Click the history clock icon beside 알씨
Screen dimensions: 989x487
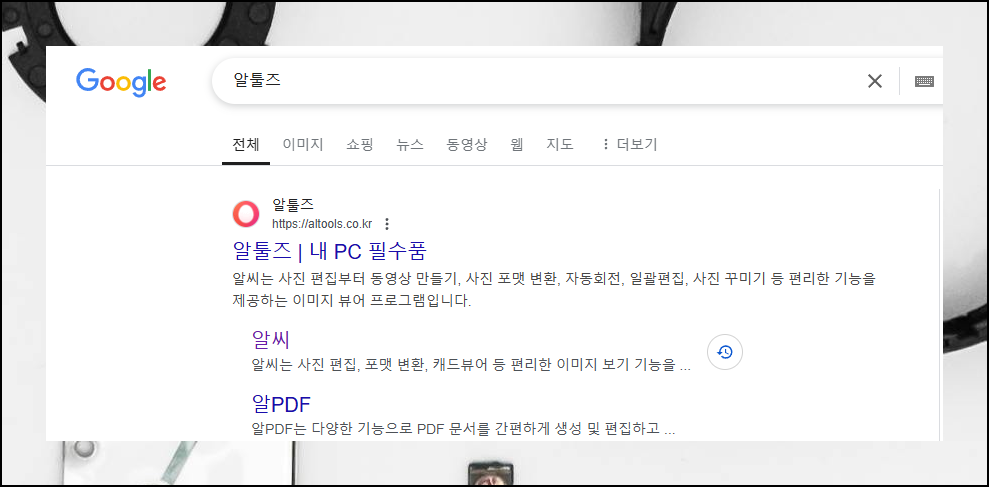pyautogui.click(x=725, y=352)
